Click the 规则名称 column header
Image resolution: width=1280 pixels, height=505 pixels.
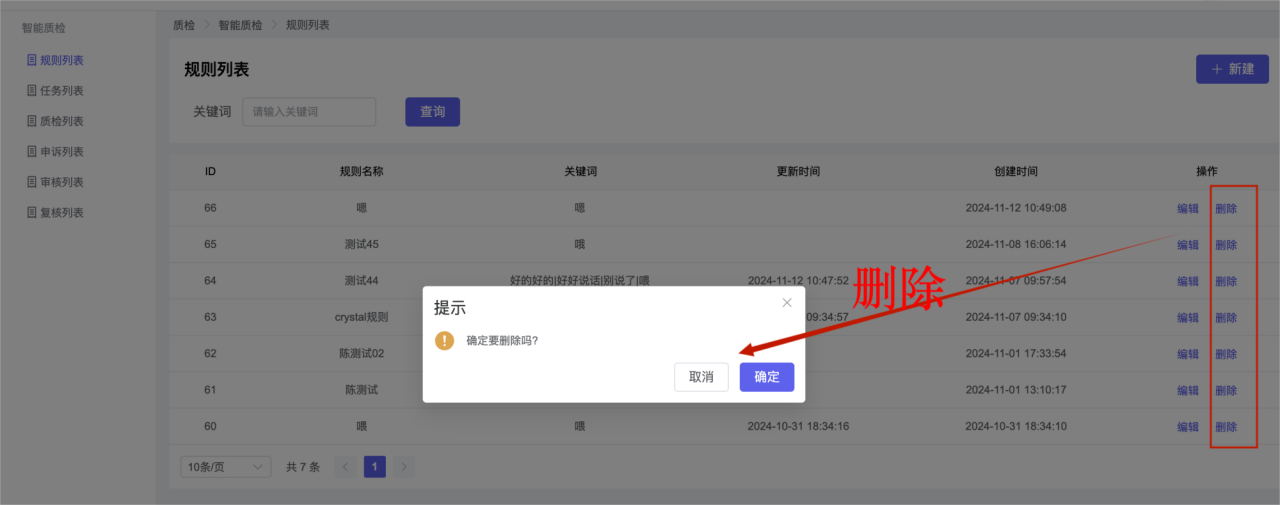click(x=361, y=172)
